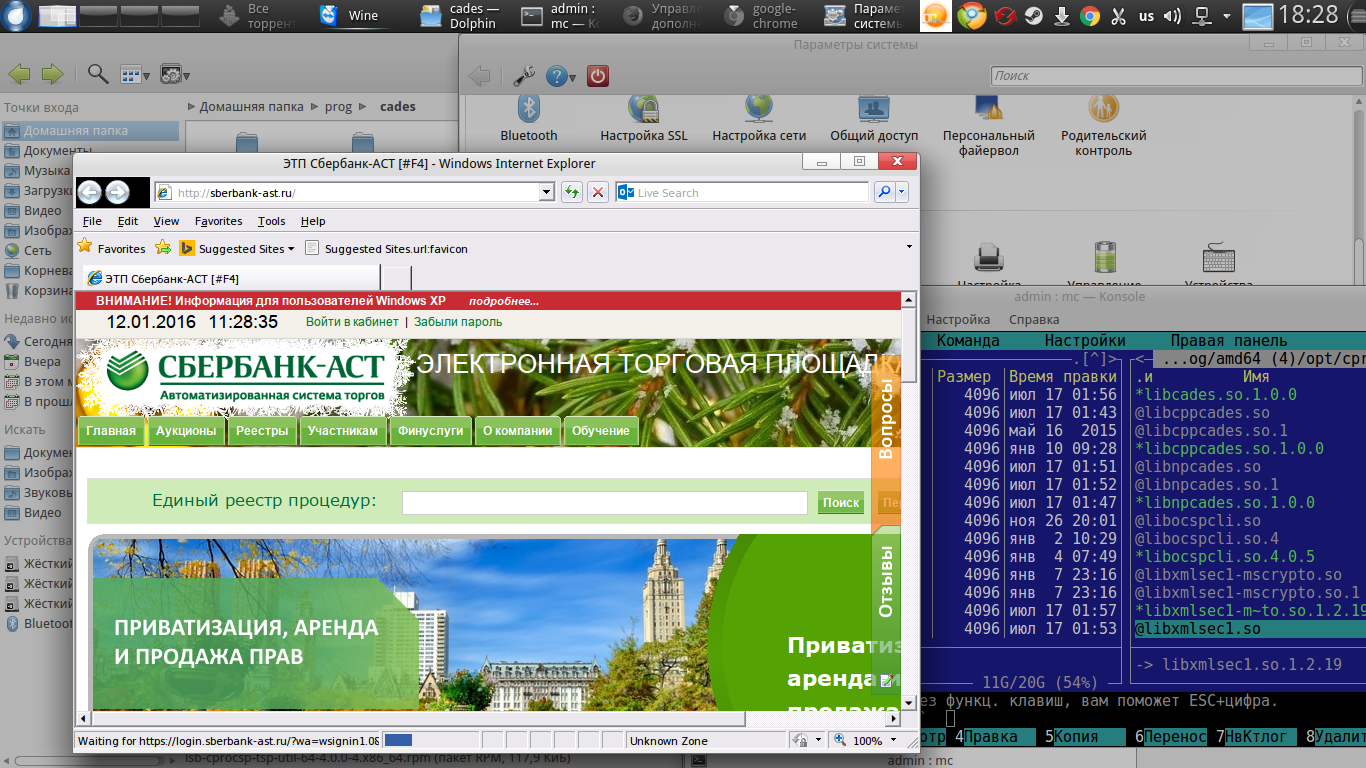The height and width of the screenshot is (768, 1366).
Task: Click the us keyboard layout indicator
Action: [x=1146, y=16]
